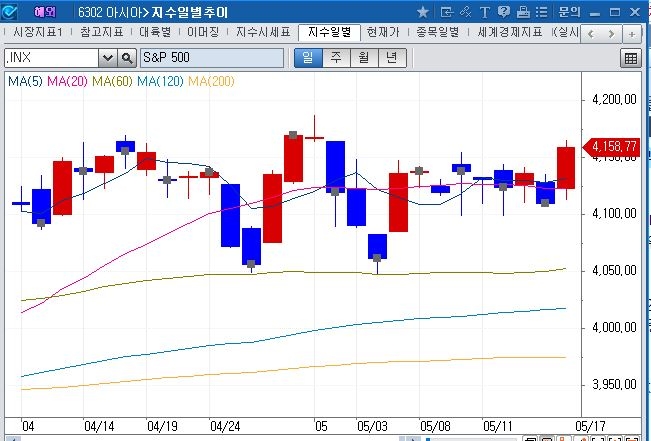Click the current price tag 4,158.77

tap(612, 147)
